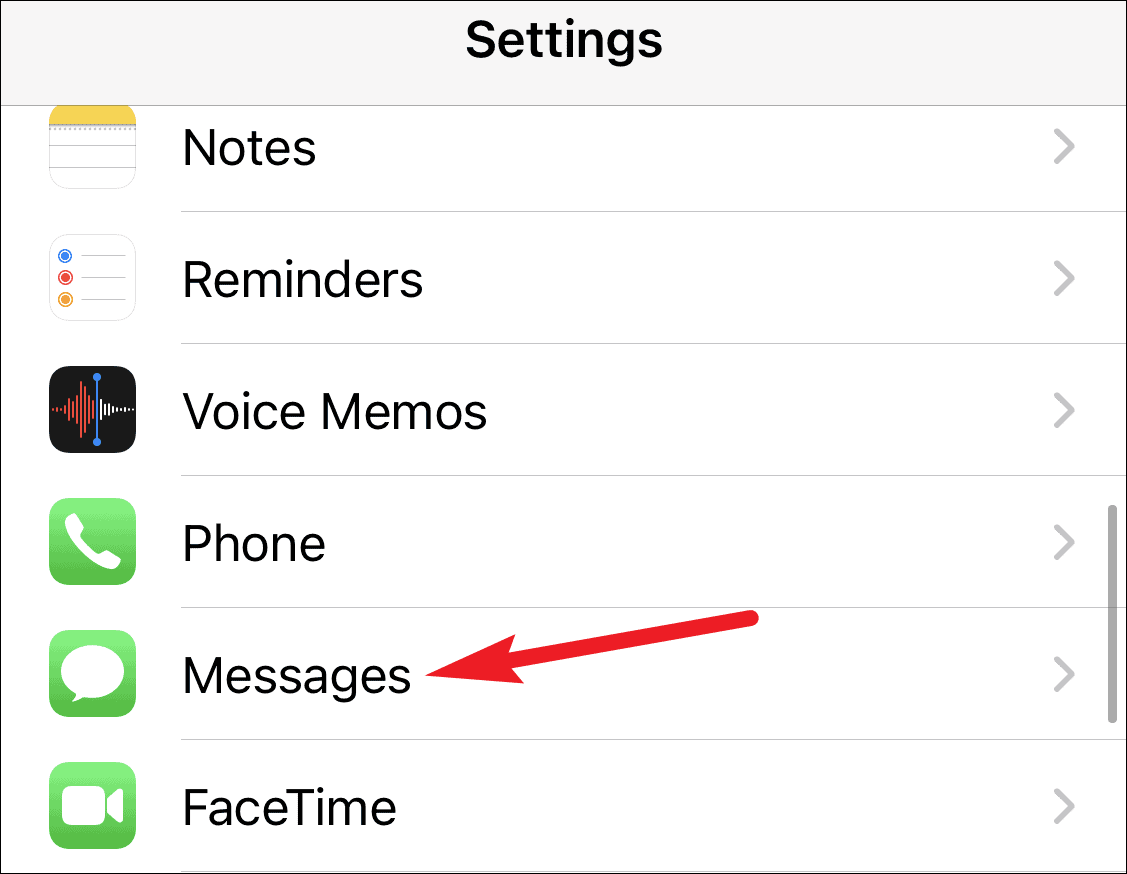The height and width of the screenshot is (874, 1127).
Task: Tap the FaceTime camera icon
Action: pyautogui.click(x=92, y=805)
